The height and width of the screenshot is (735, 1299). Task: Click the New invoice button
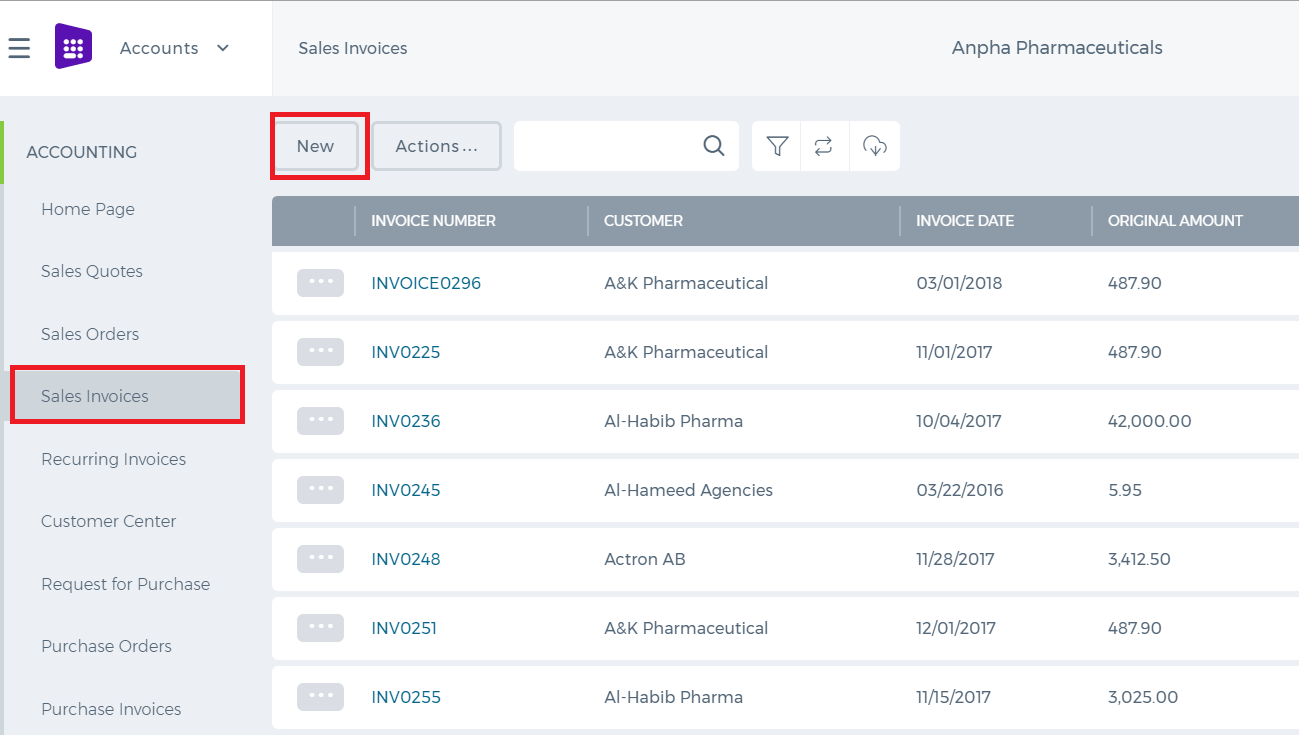(x=316, y=146)
